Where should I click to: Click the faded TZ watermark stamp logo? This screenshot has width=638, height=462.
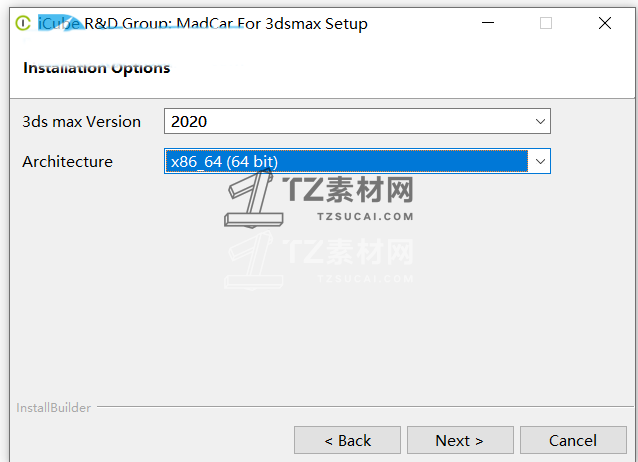253,261
